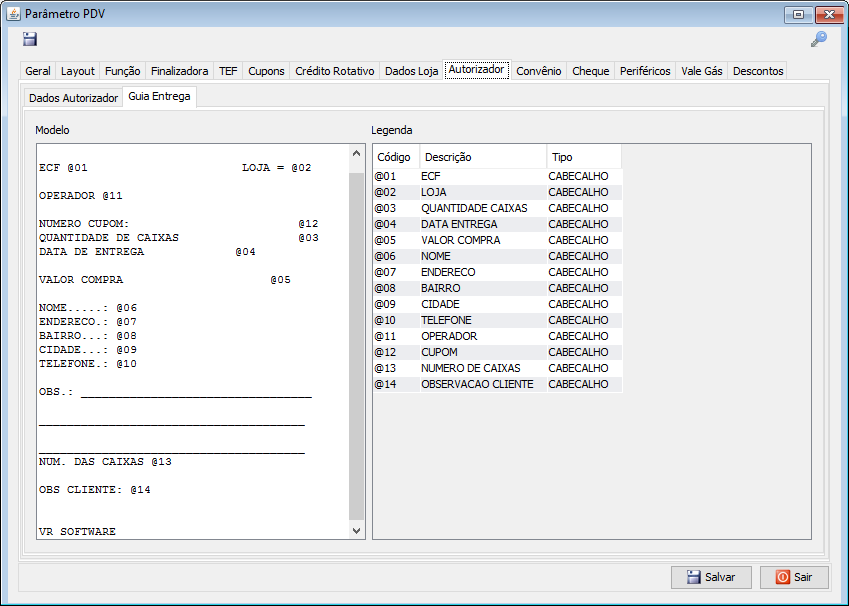Select the Autorizador tab
Screen dimensions: 849x606
pyautogui.click(x=476, y=70)
